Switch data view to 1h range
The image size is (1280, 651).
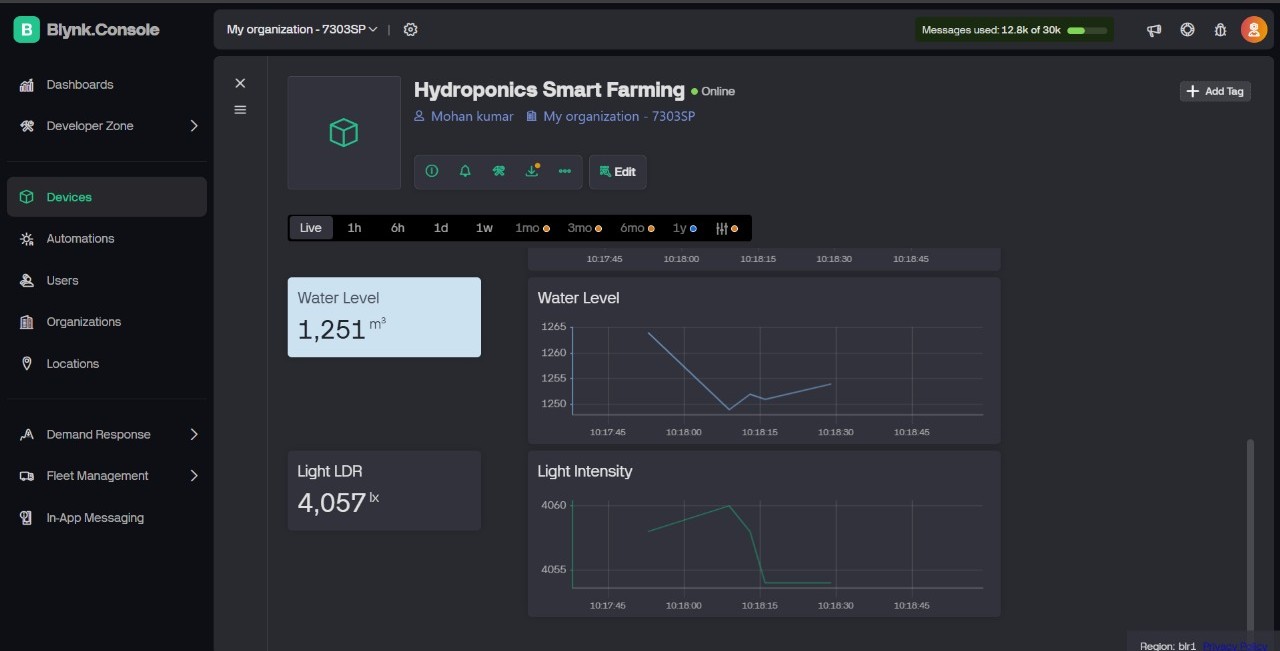coord(354,228)
